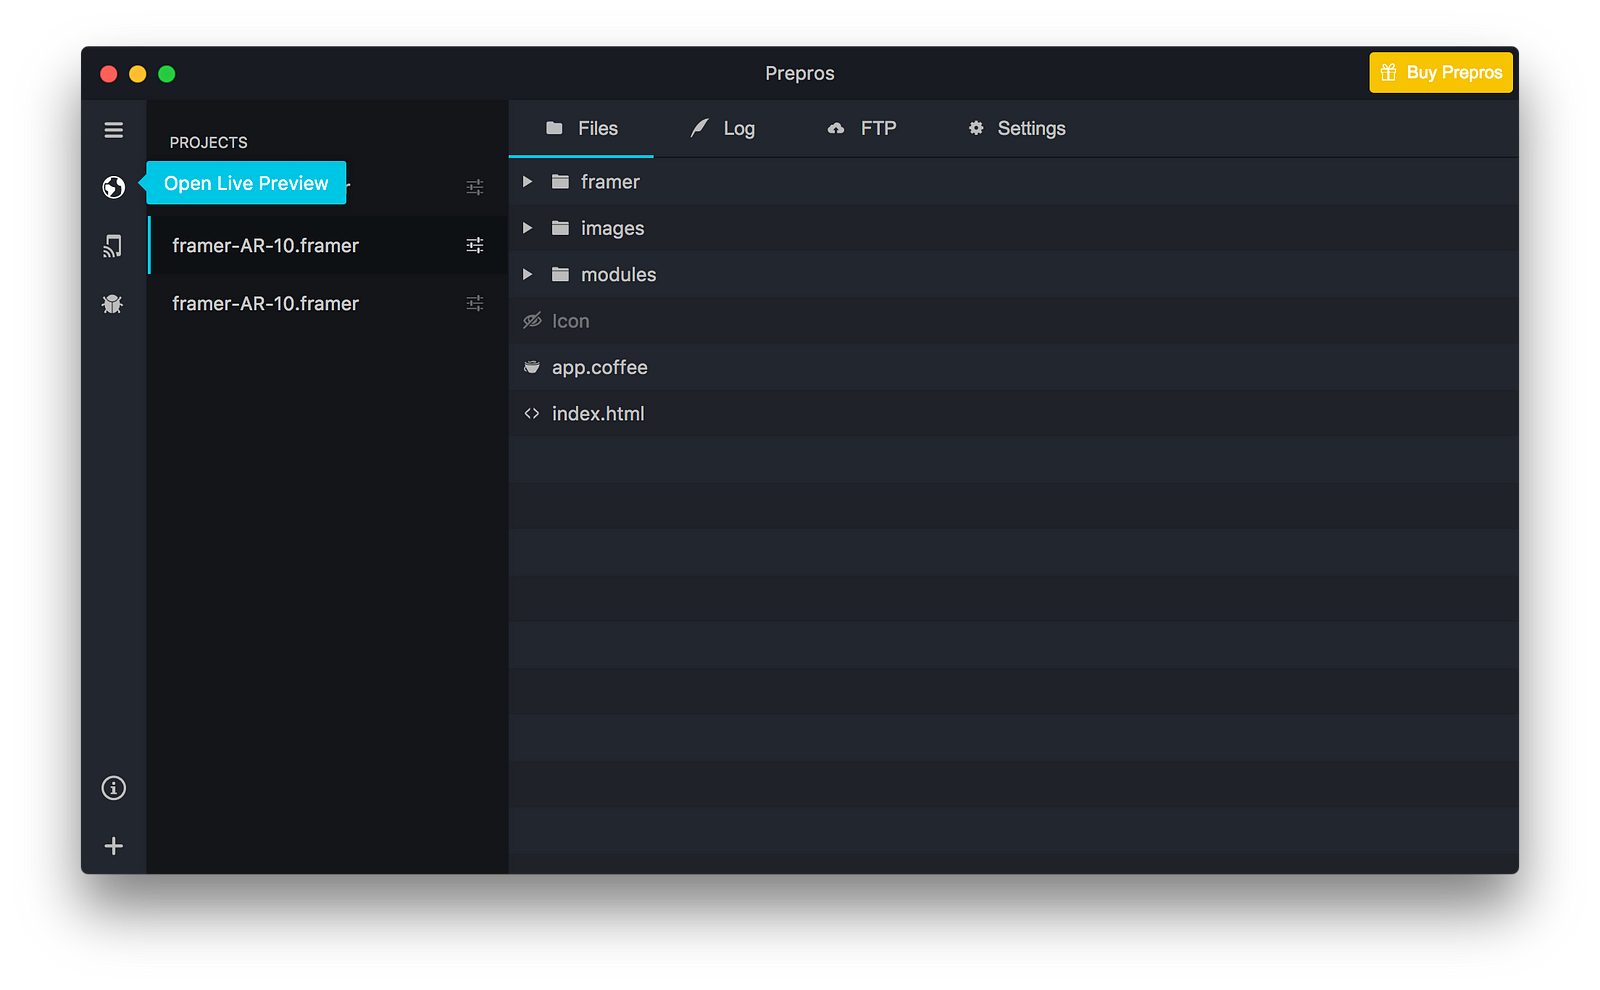Add a new project with plus icon

113,846
